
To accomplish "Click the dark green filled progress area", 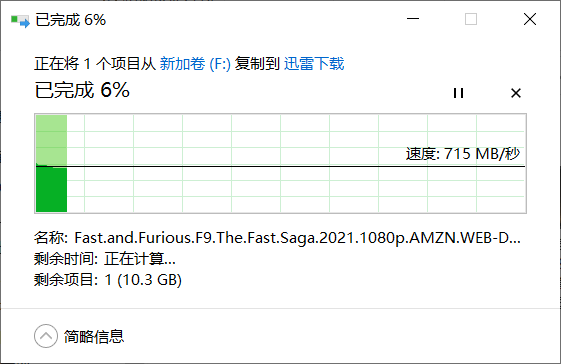I will click(x=52, y=189).
